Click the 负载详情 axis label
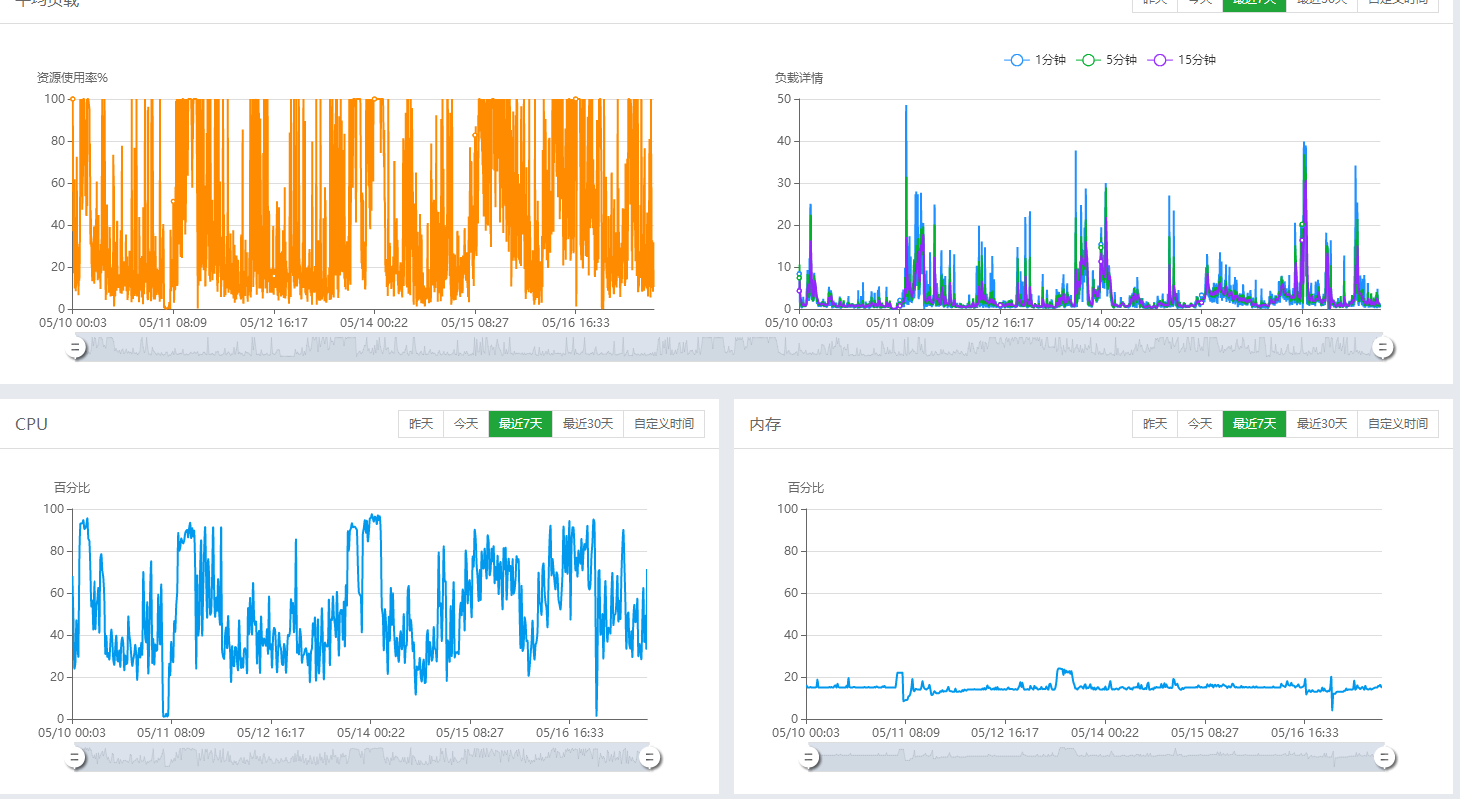Screen dimensions: 1460x799 pyautogui.click(x=799, y=78)
